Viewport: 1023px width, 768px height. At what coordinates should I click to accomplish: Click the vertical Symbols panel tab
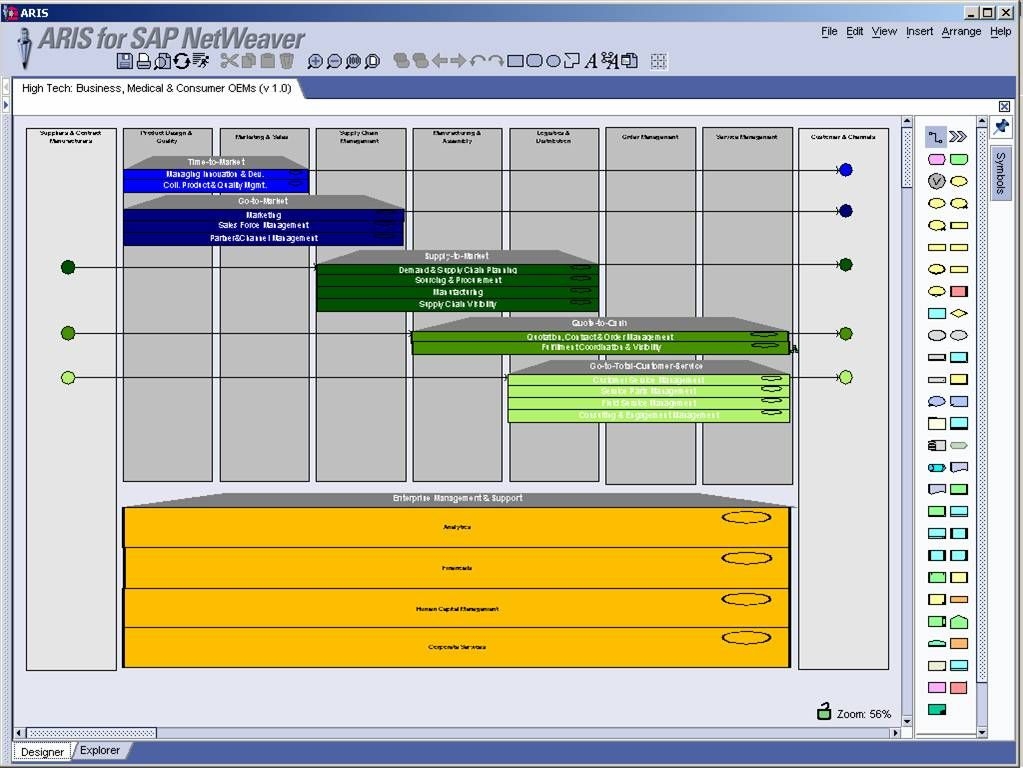(x=1000, y=174)
